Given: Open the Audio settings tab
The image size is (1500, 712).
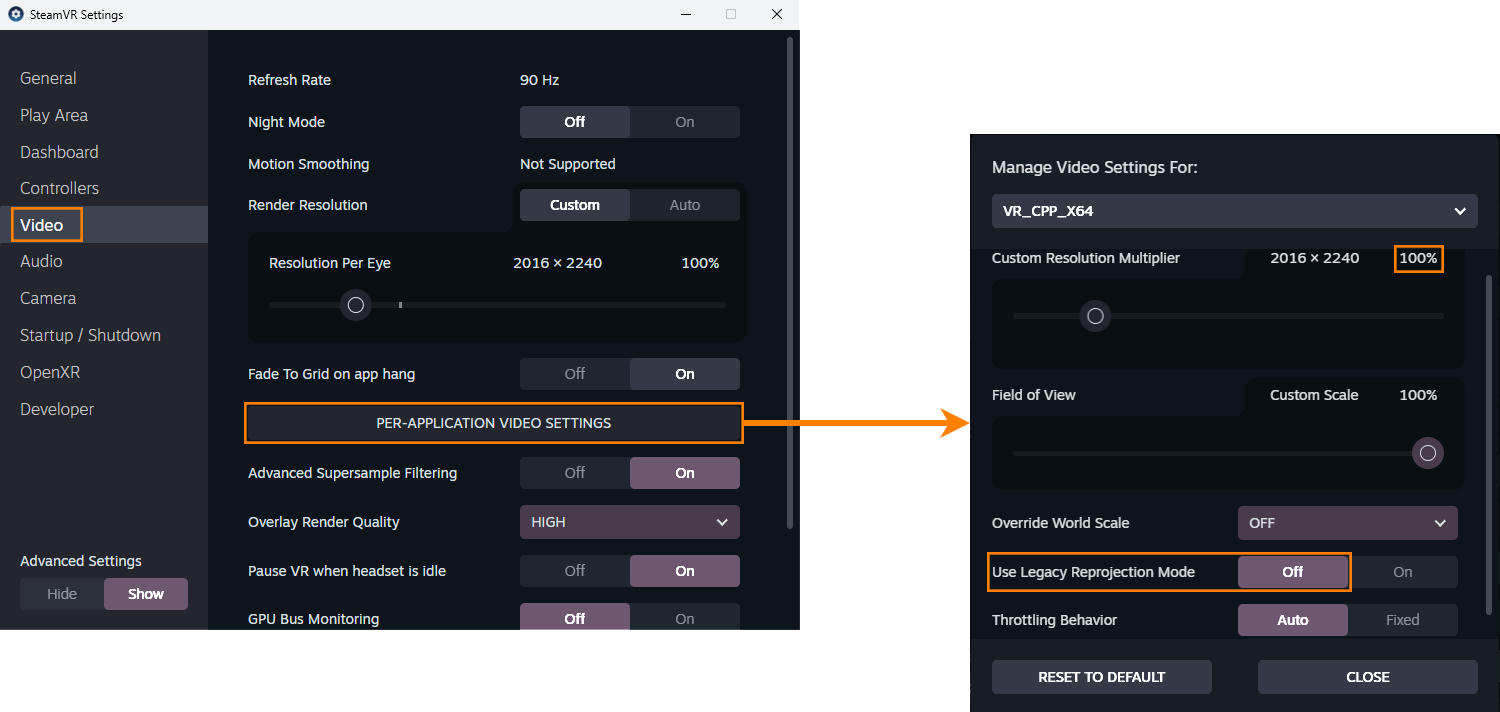Looking at the screenshot, I should [41, 261].
